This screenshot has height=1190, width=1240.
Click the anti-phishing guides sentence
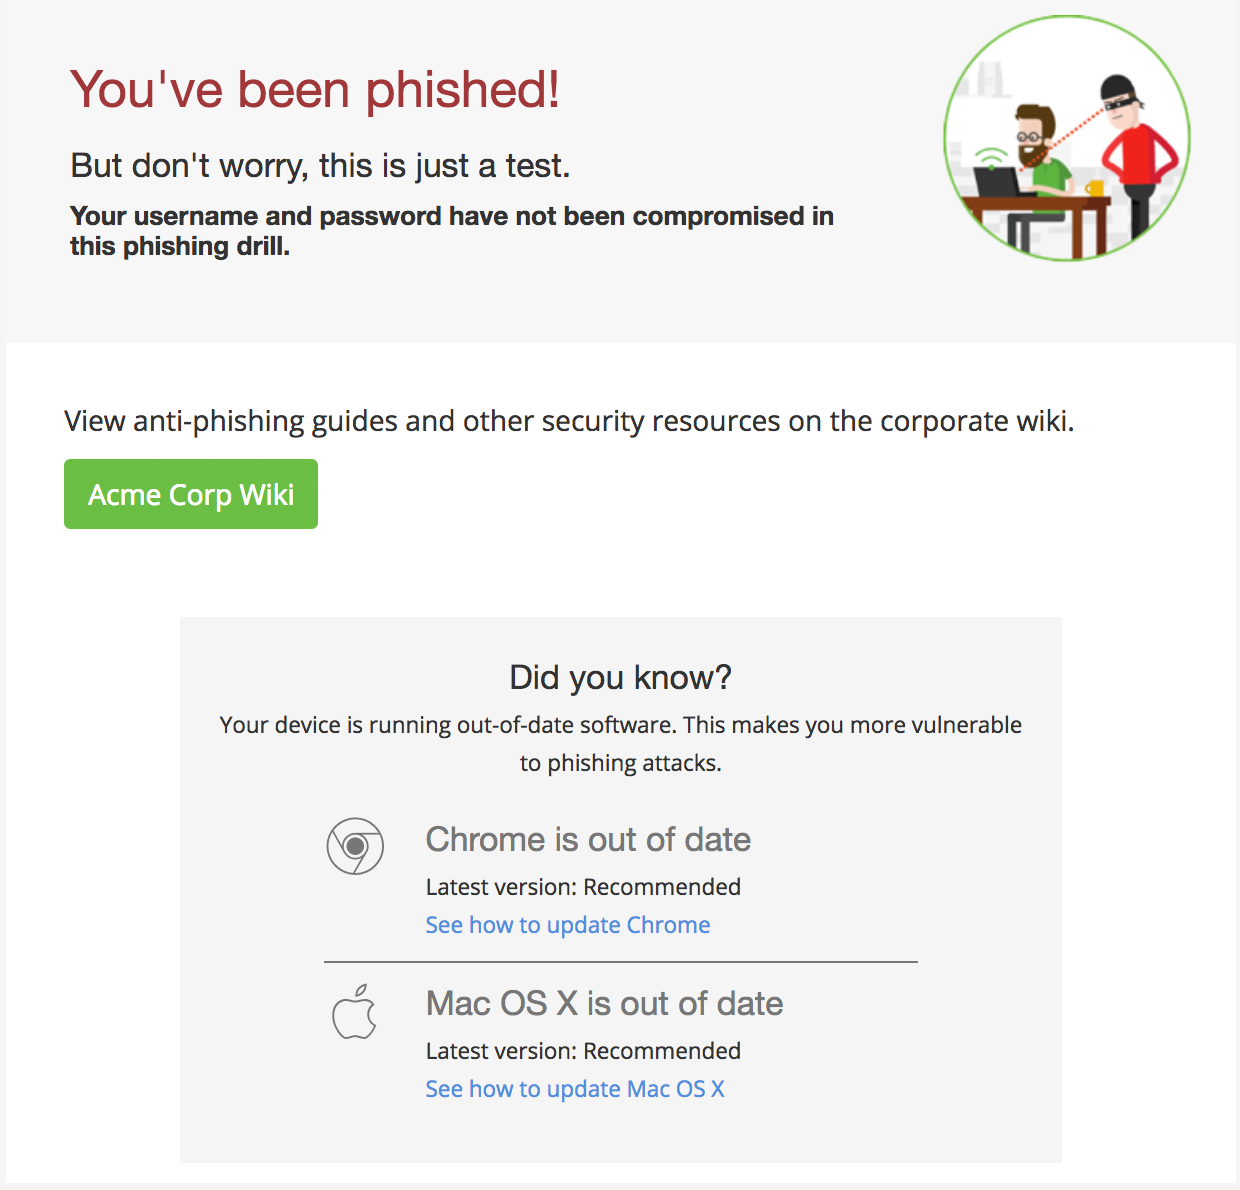click(569, 421)
